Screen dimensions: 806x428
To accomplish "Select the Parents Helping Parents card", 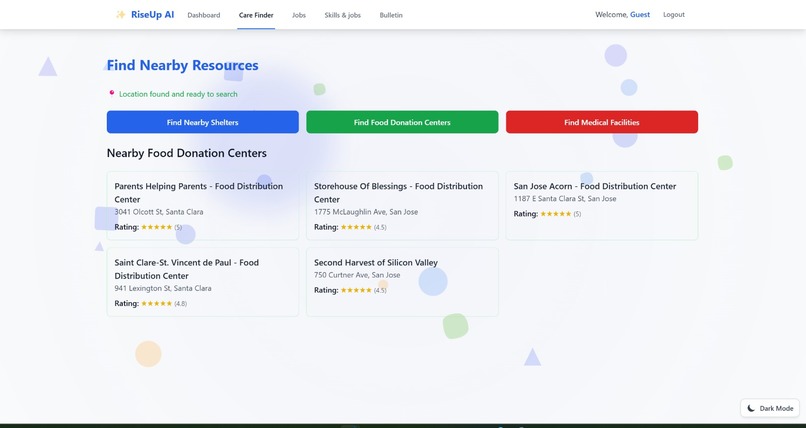I will tap(203, 206).
